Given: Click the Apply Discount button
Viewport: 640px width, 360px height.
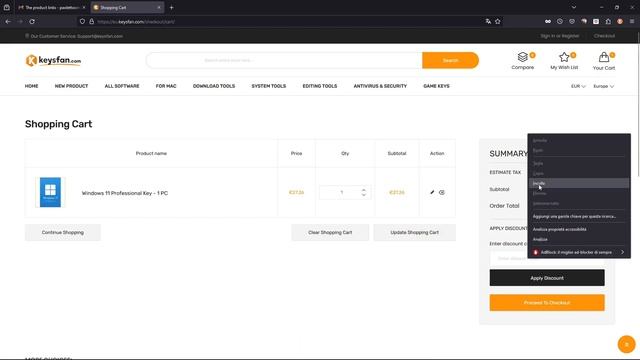Looking at the screenshot, I should point(547,278).
